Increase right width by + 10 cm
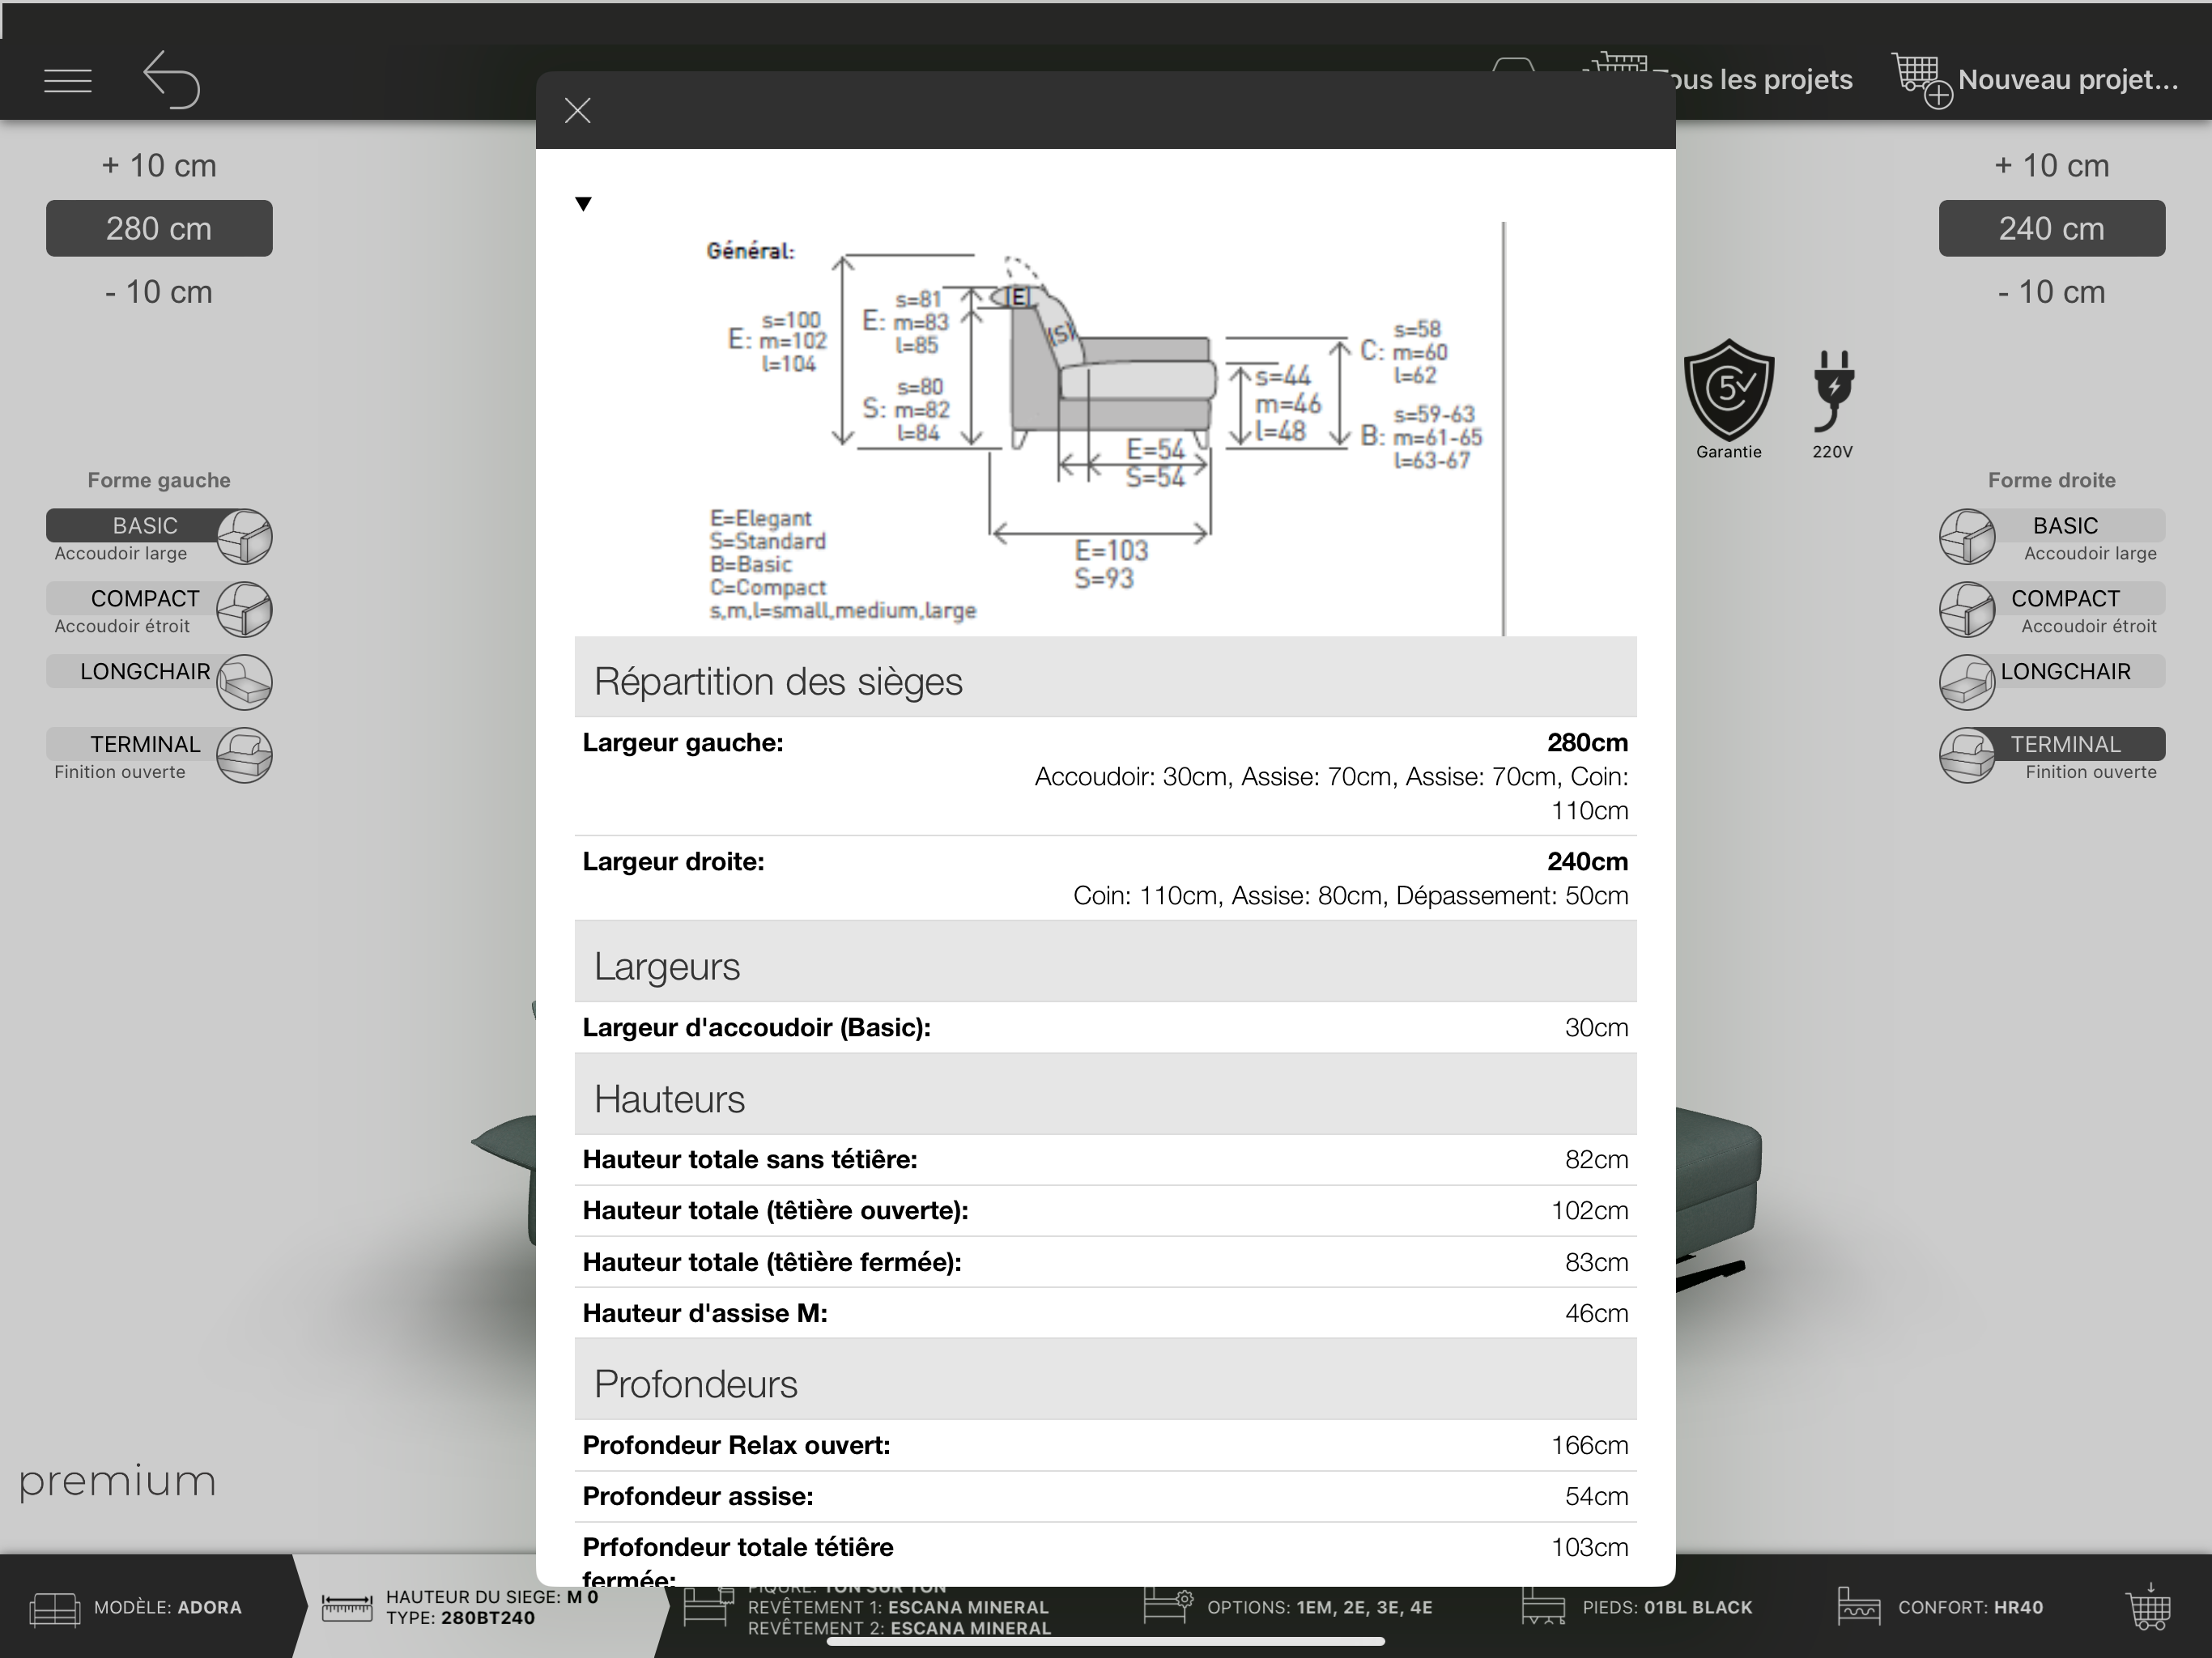Image resolution: width=2212 pixels, height=1658 pixels. [x=2052, y=165]
